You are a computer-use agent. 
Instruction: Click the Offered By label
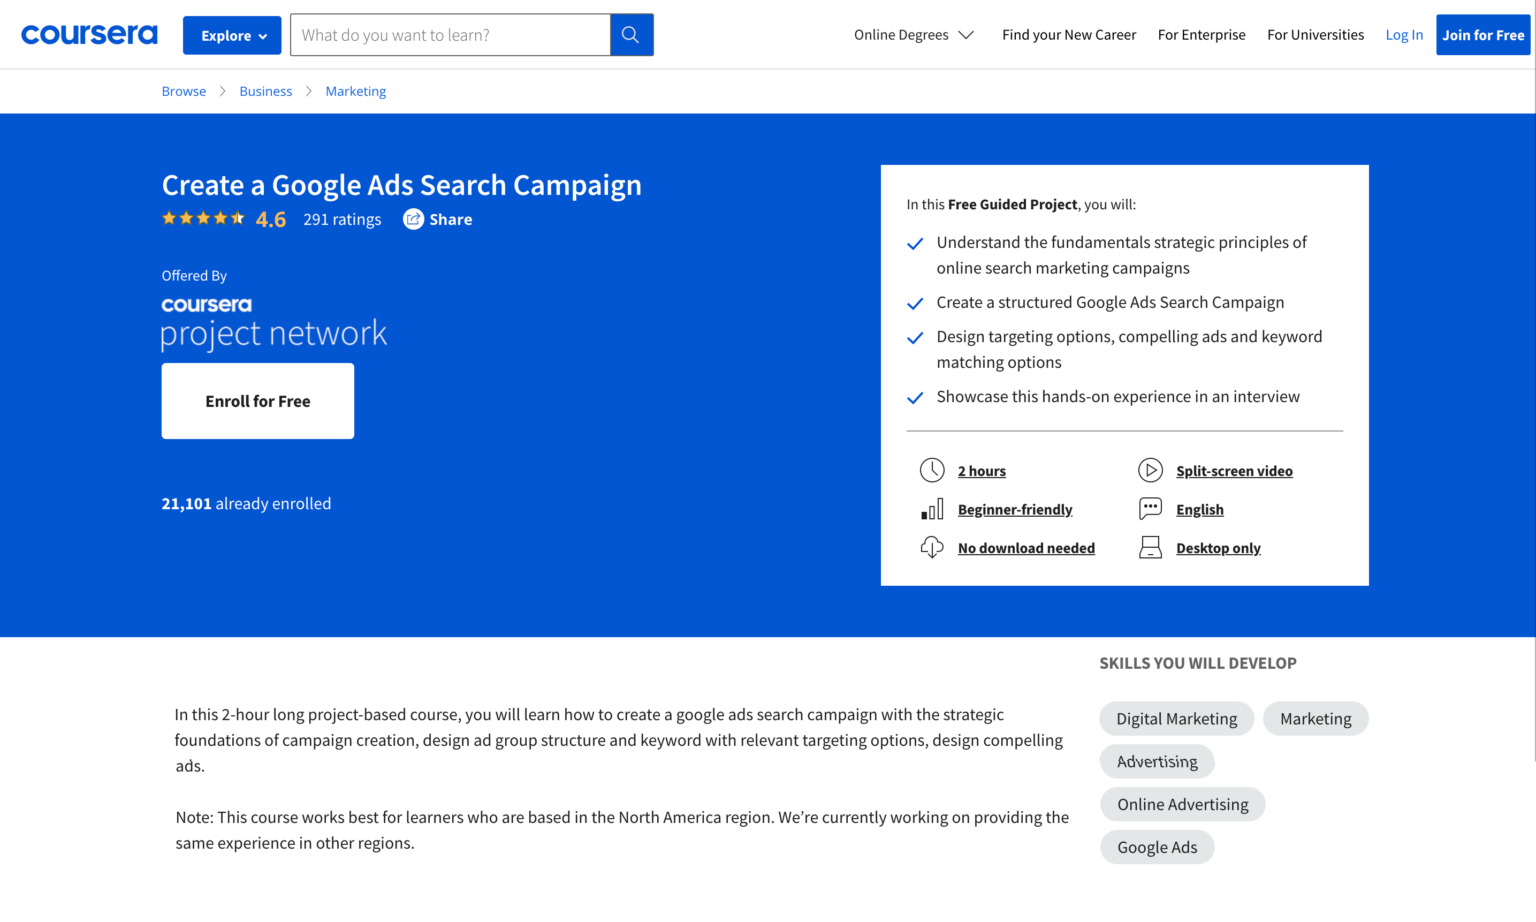pos(194,276)
